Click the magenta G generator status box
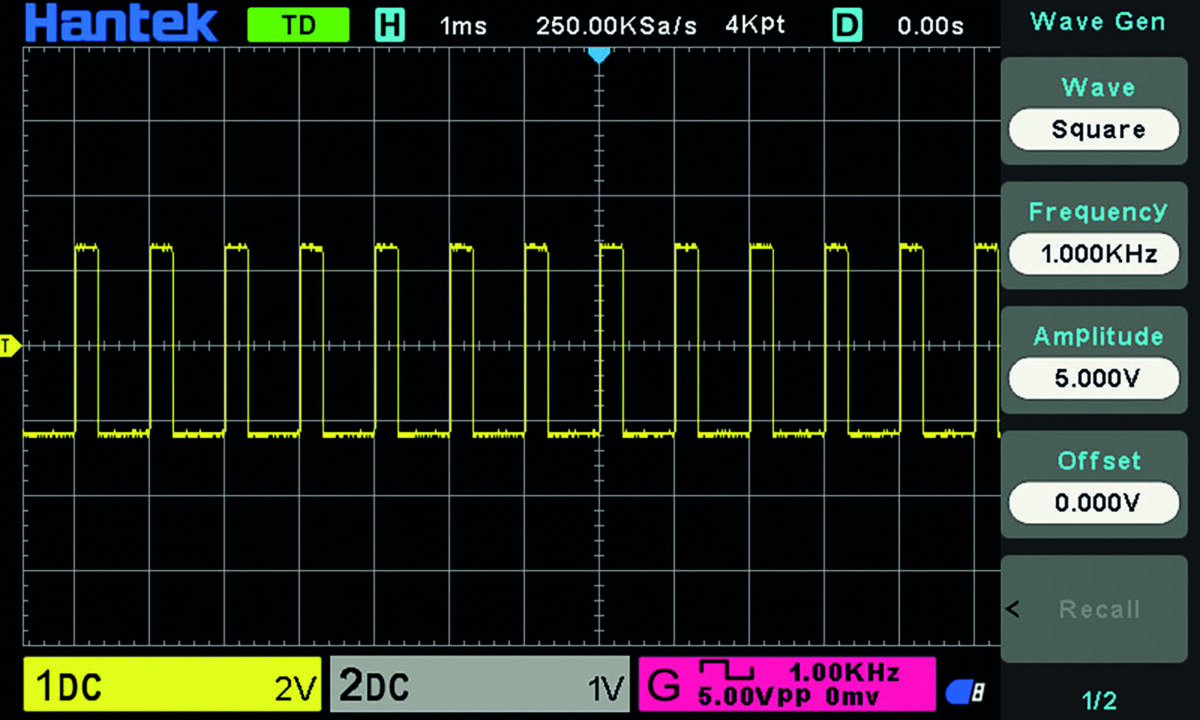1200x720 pixels. point(786,686)
